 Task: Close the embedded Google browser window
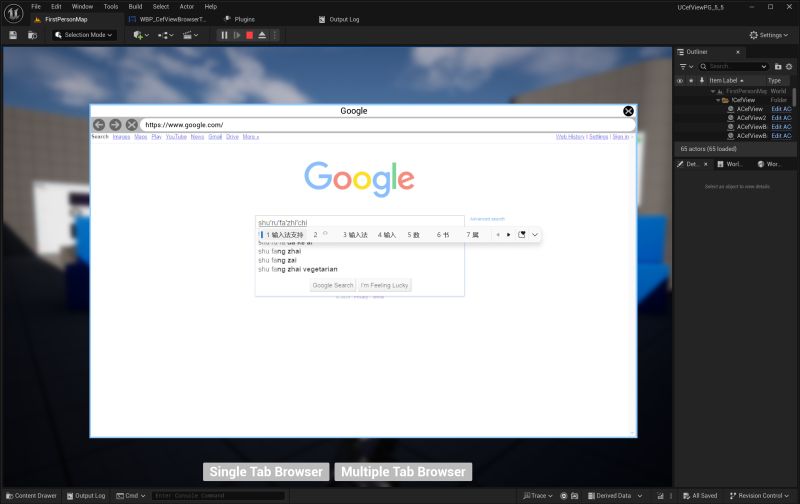point(629,111)
